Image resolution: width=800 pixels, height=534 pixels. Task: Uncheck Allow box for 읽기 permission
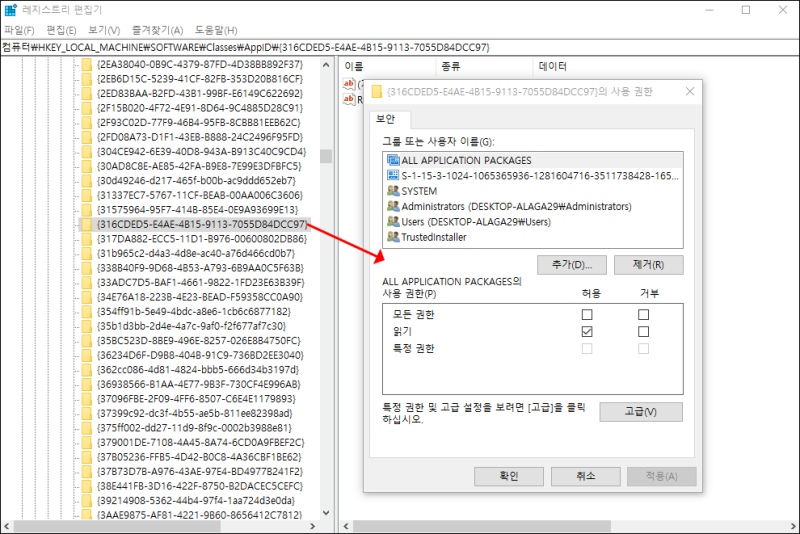[587, 332]
